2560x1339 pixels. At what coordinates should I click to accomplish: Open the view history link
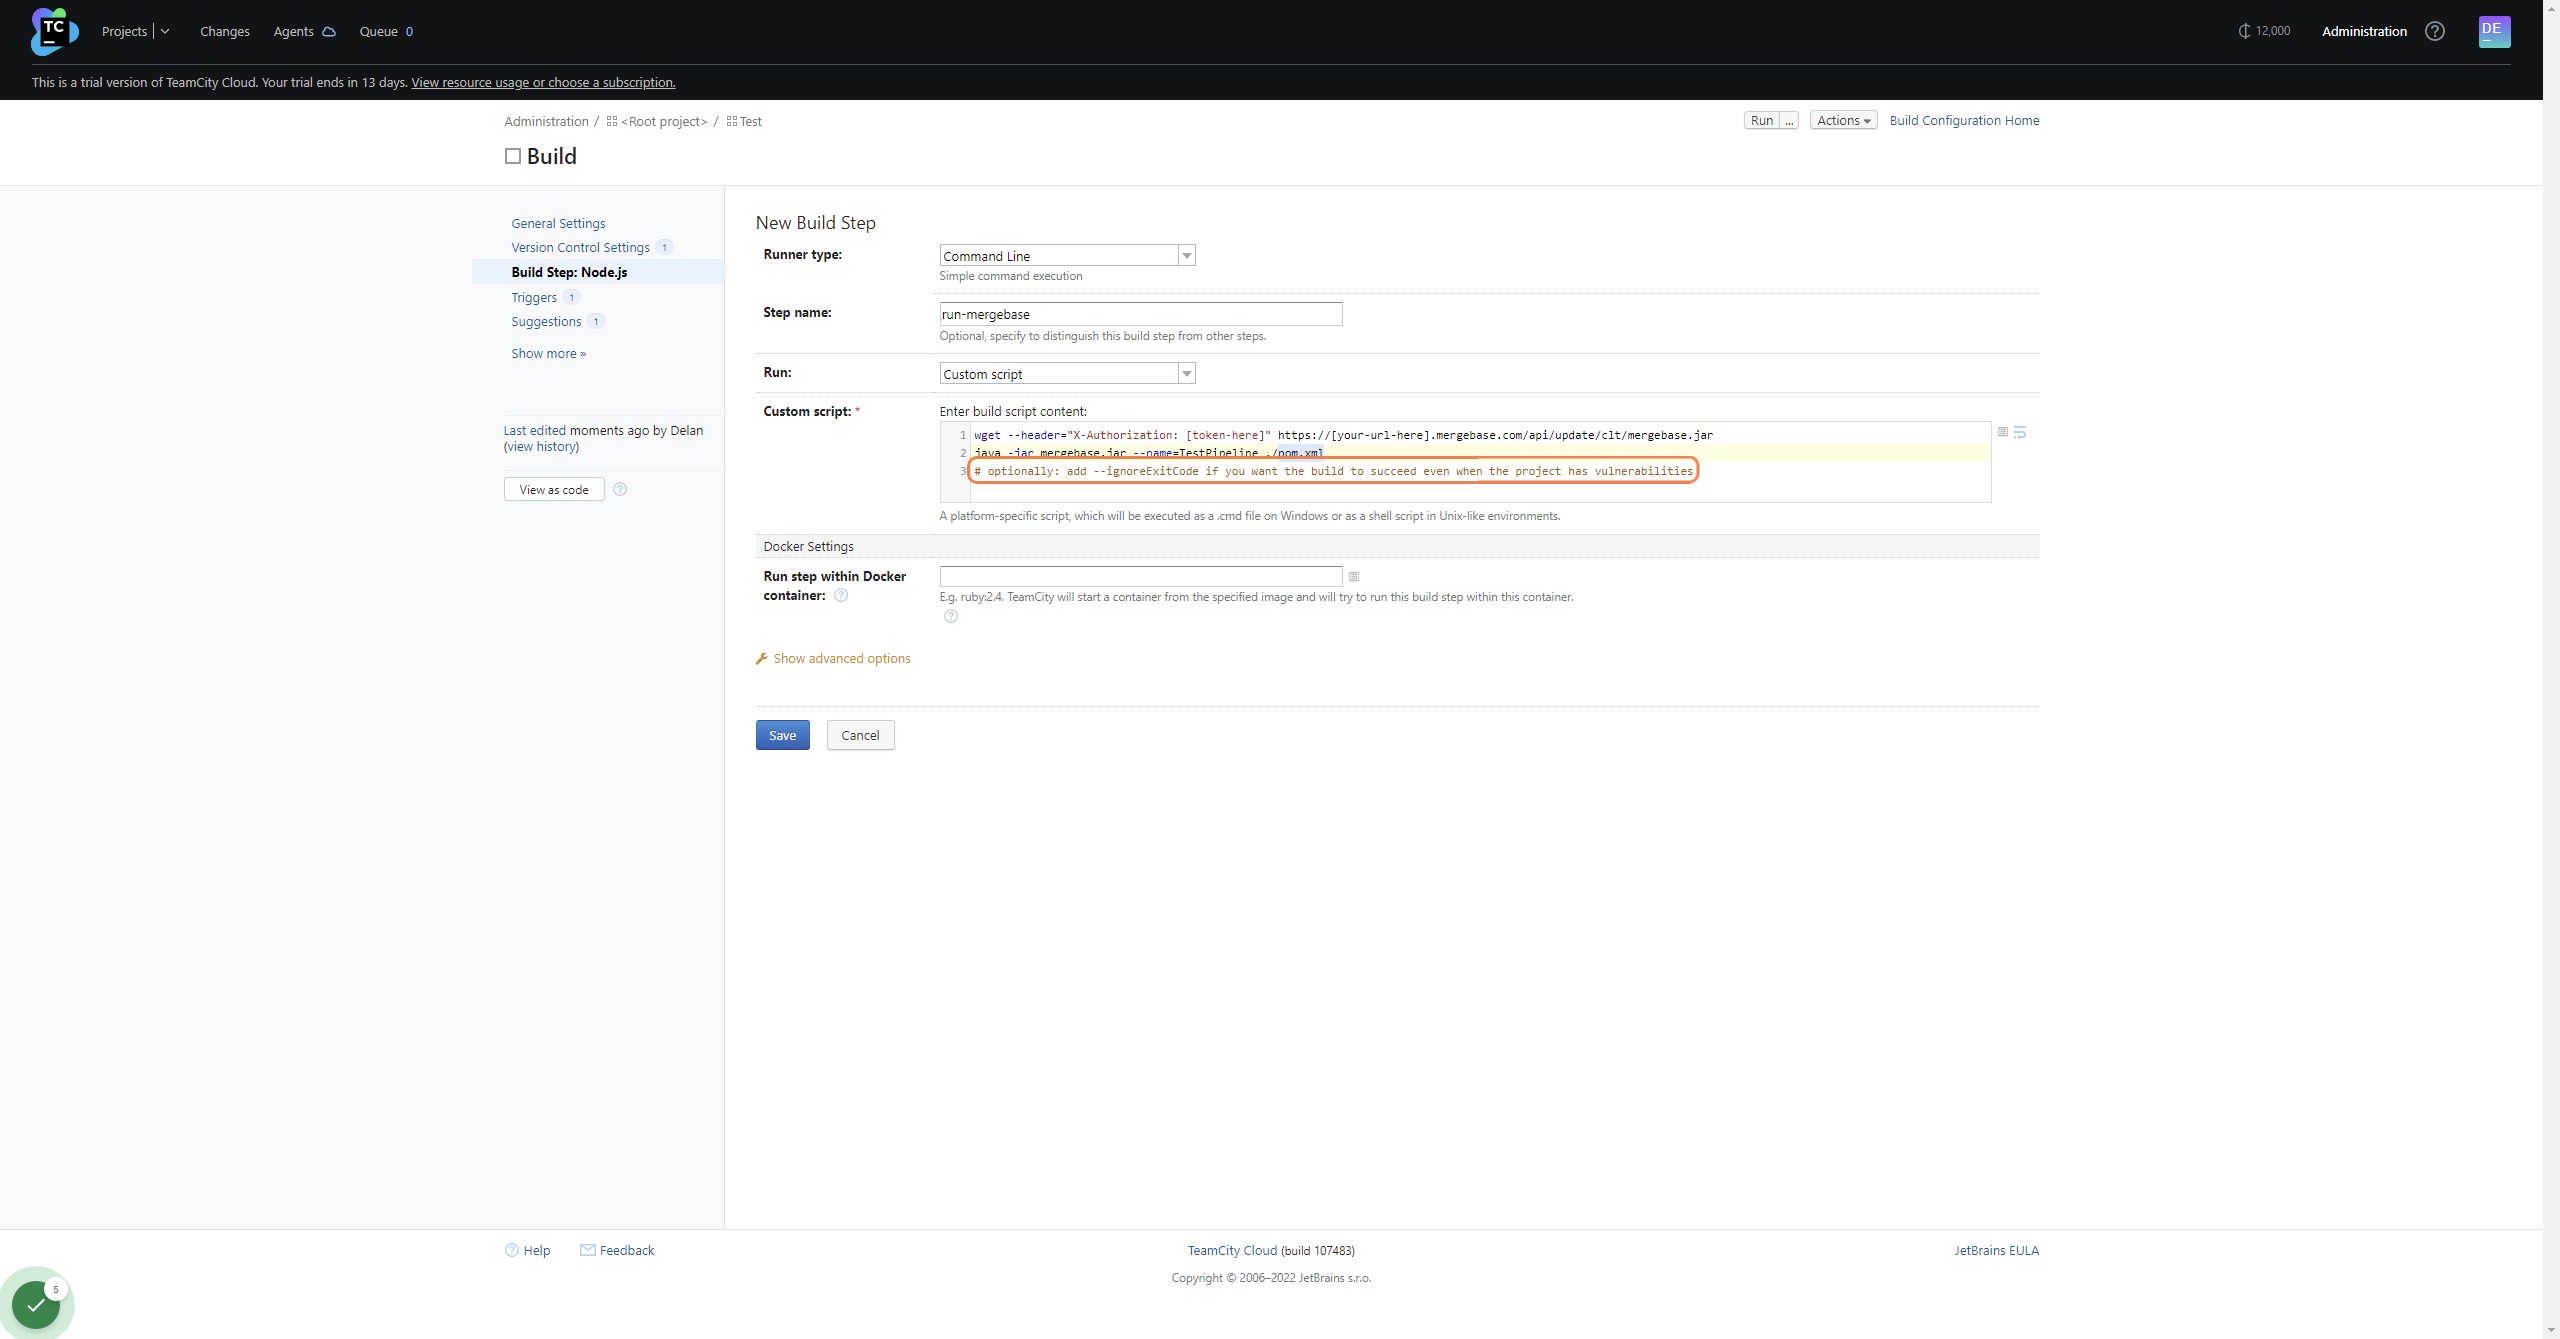(541, 446)
